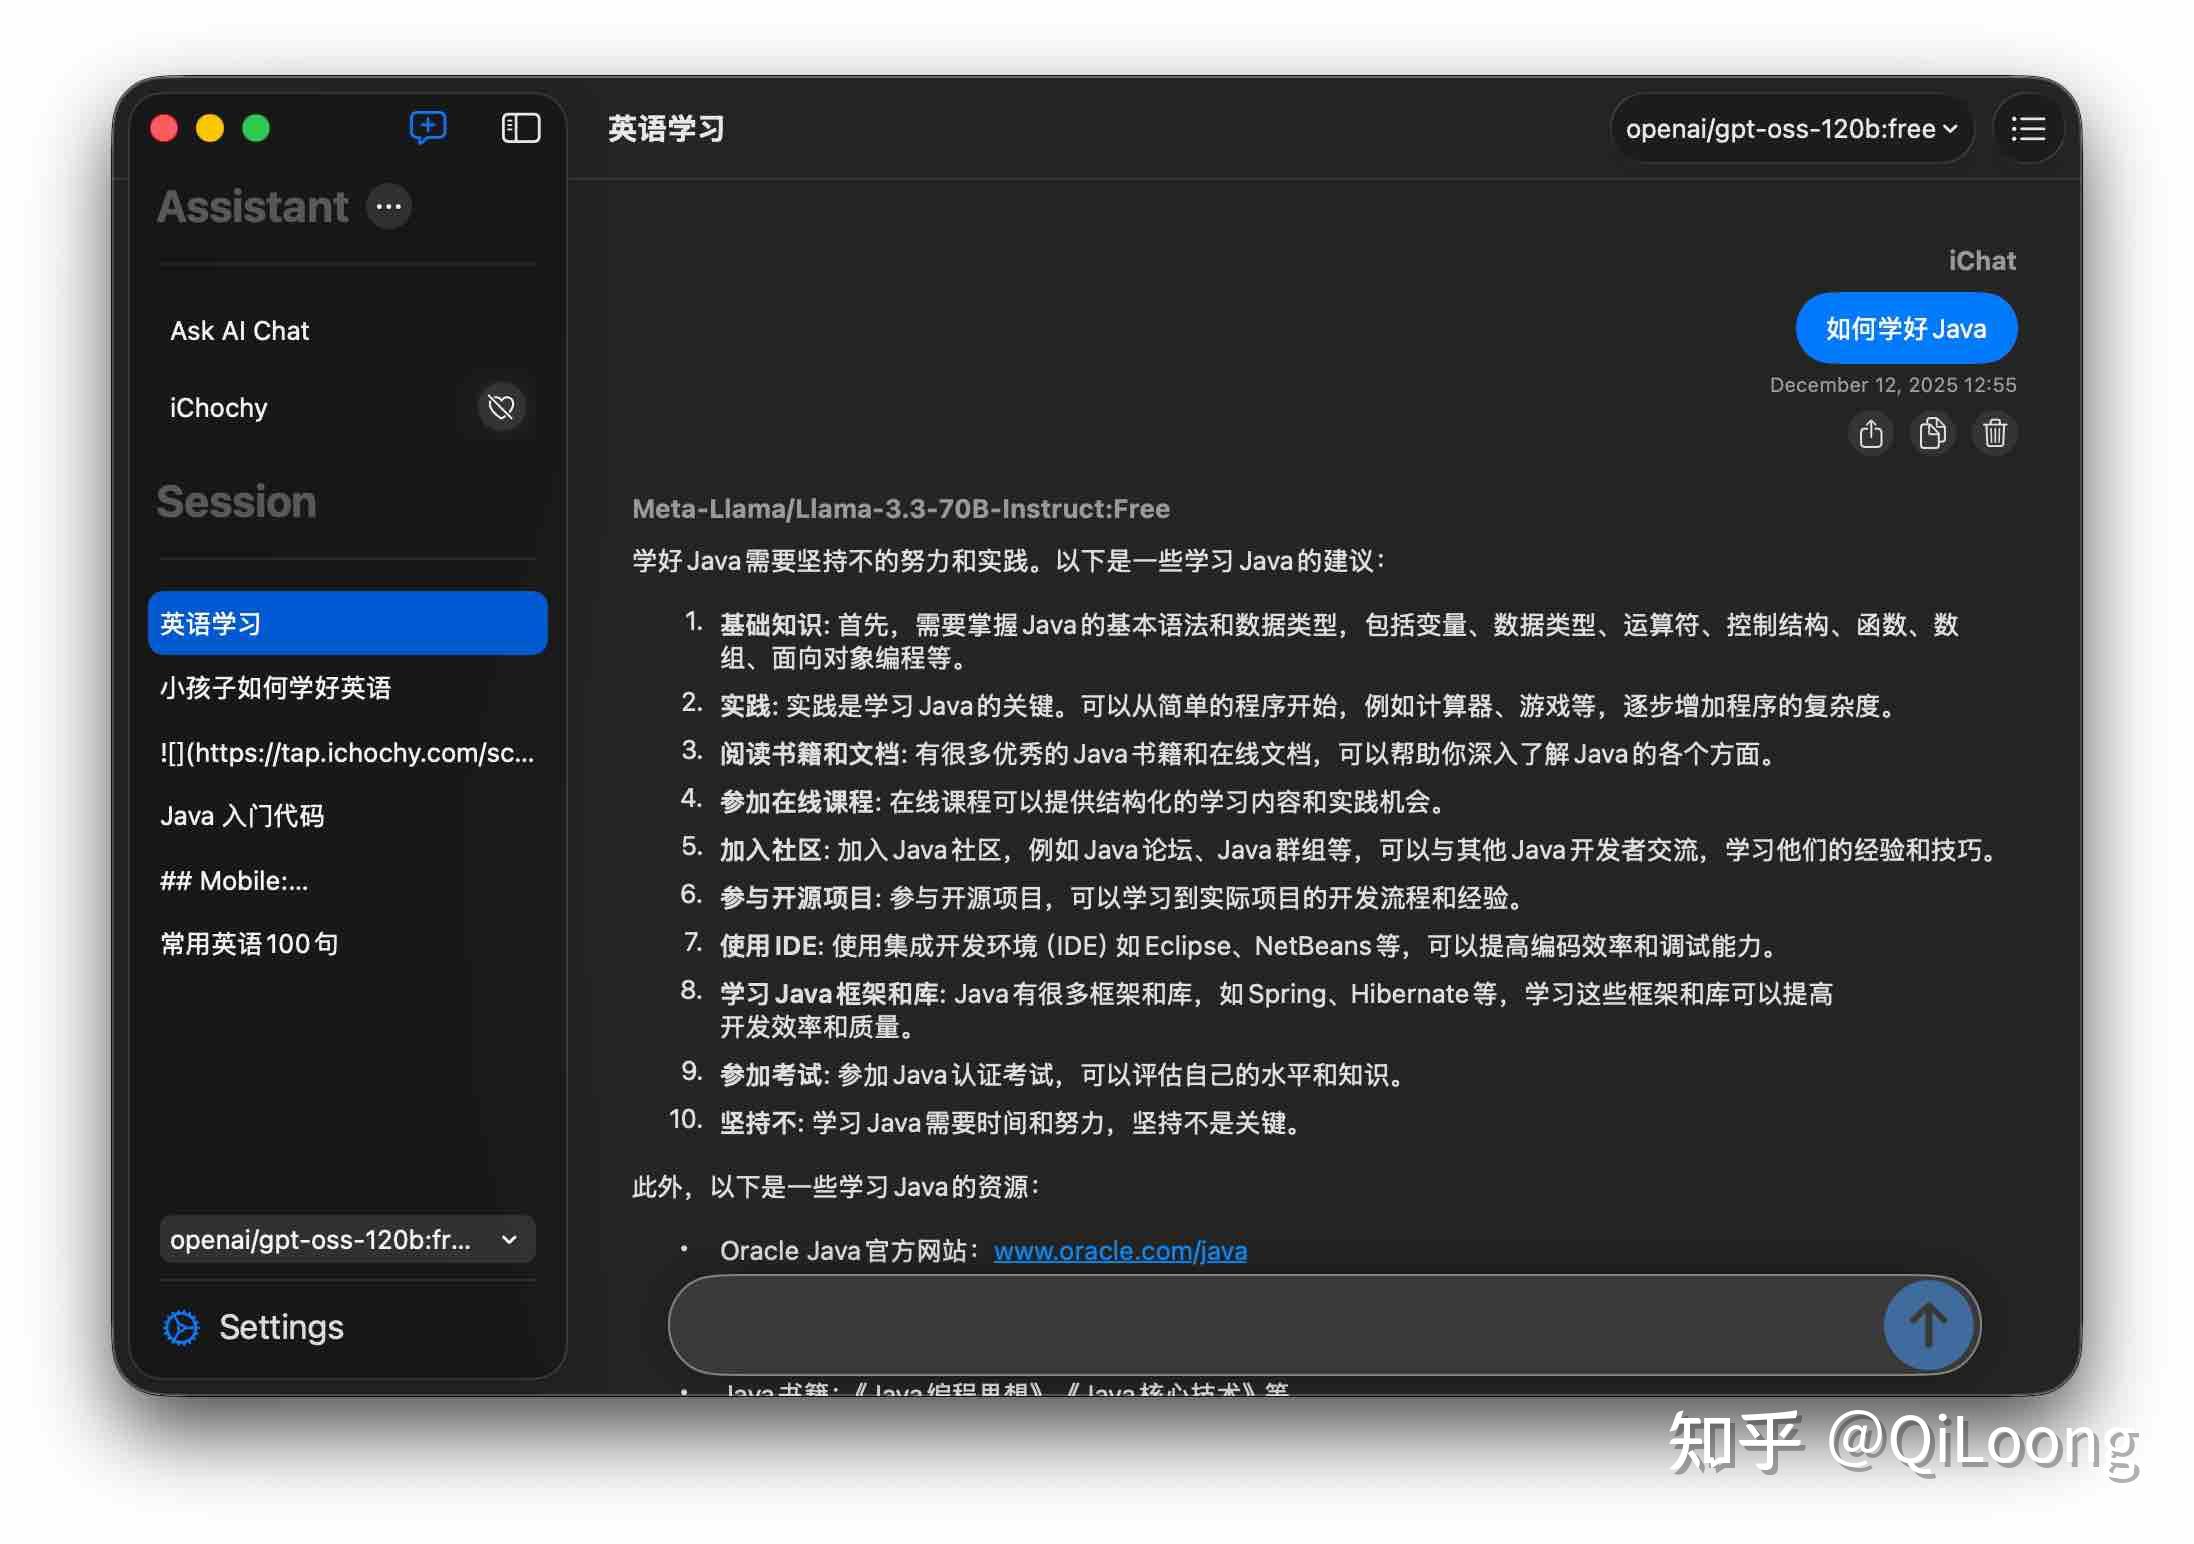Image resolution: width=2194 pixels, height=1544 pixels.
Task: Open the Assistant ellipsis options menu
Action: [x=388, y=207]
